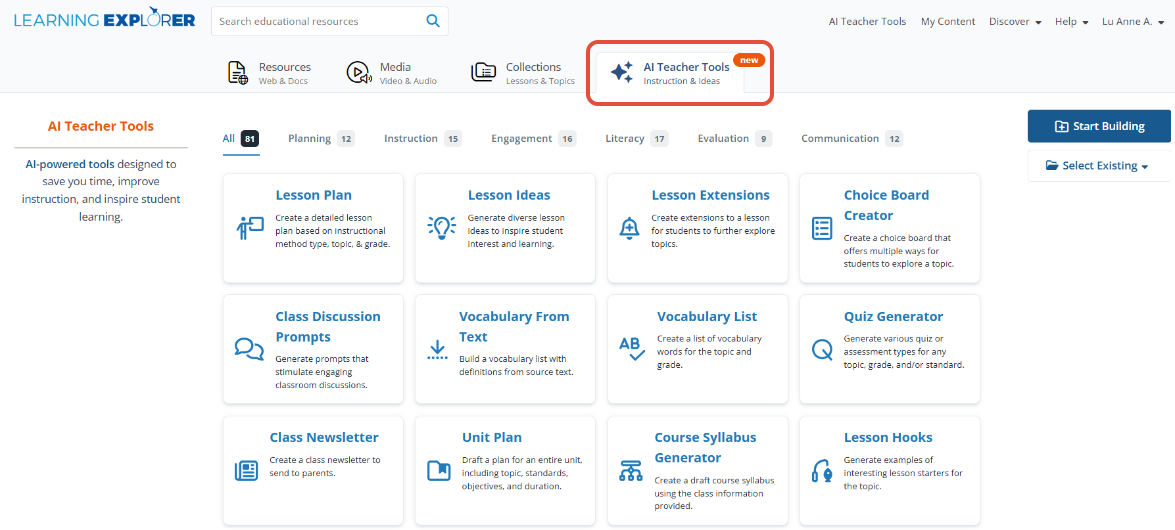Filter tools by Evaluation
The image size is (1175, 530).
point(735,139)
